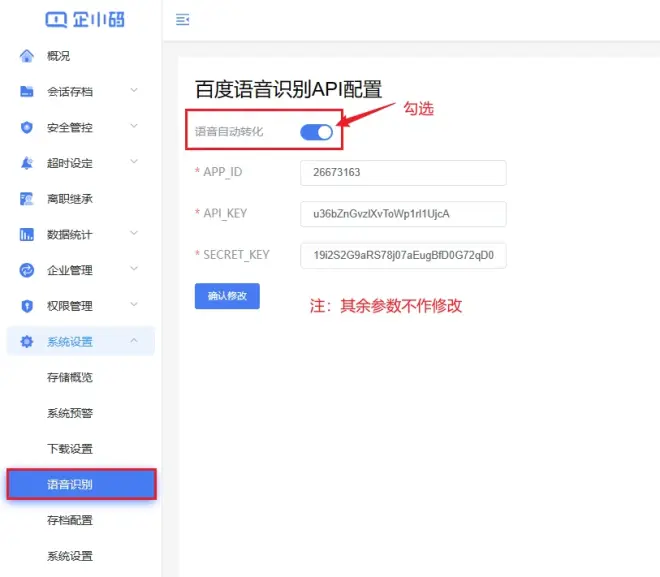Screen dimensions: 660x577
Task: Collapse the 系统设置 menu chevron
Action: (x=134, y=342)
